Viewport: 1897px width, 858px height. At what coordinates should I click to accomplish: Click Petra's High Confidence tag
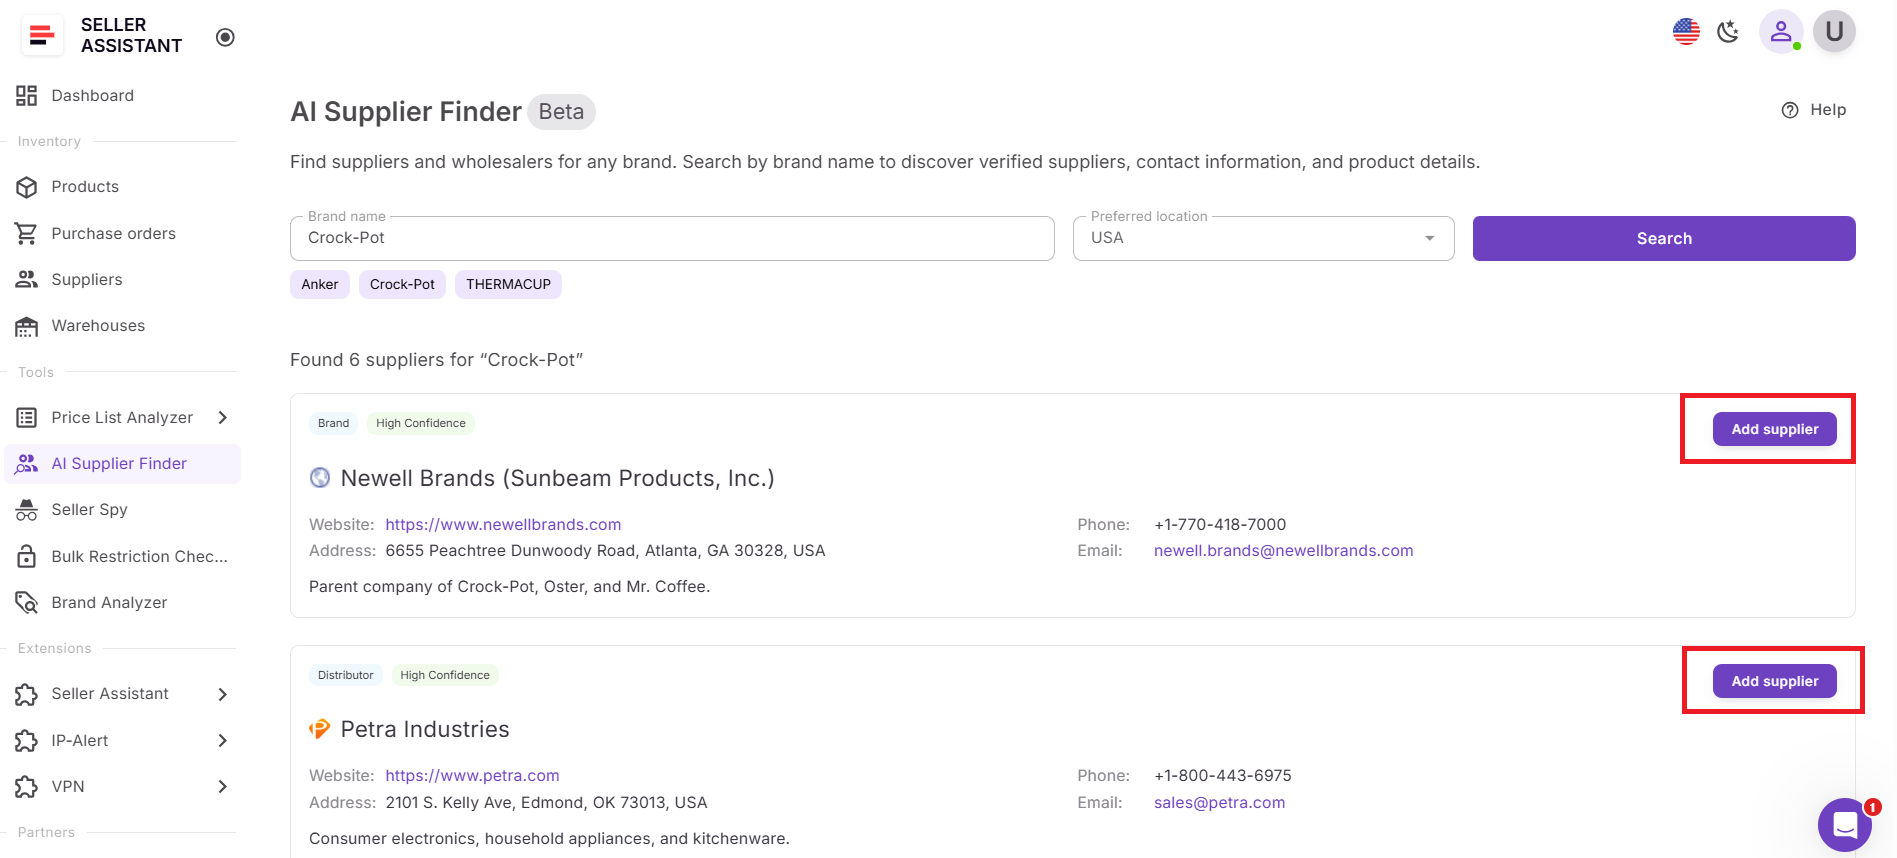(x=445, y=675)
